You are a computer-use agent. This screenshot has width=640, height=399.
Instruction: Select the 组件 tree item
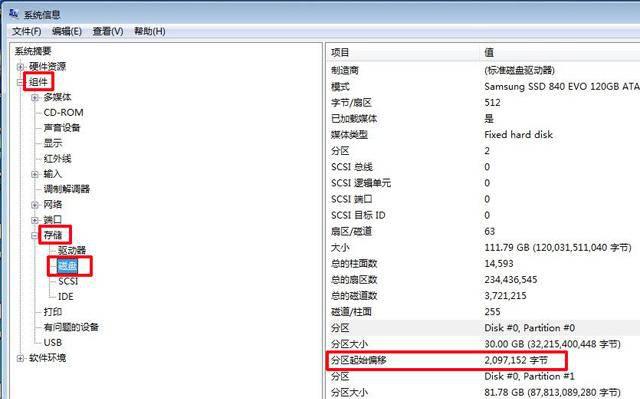[x=39, y=82]
